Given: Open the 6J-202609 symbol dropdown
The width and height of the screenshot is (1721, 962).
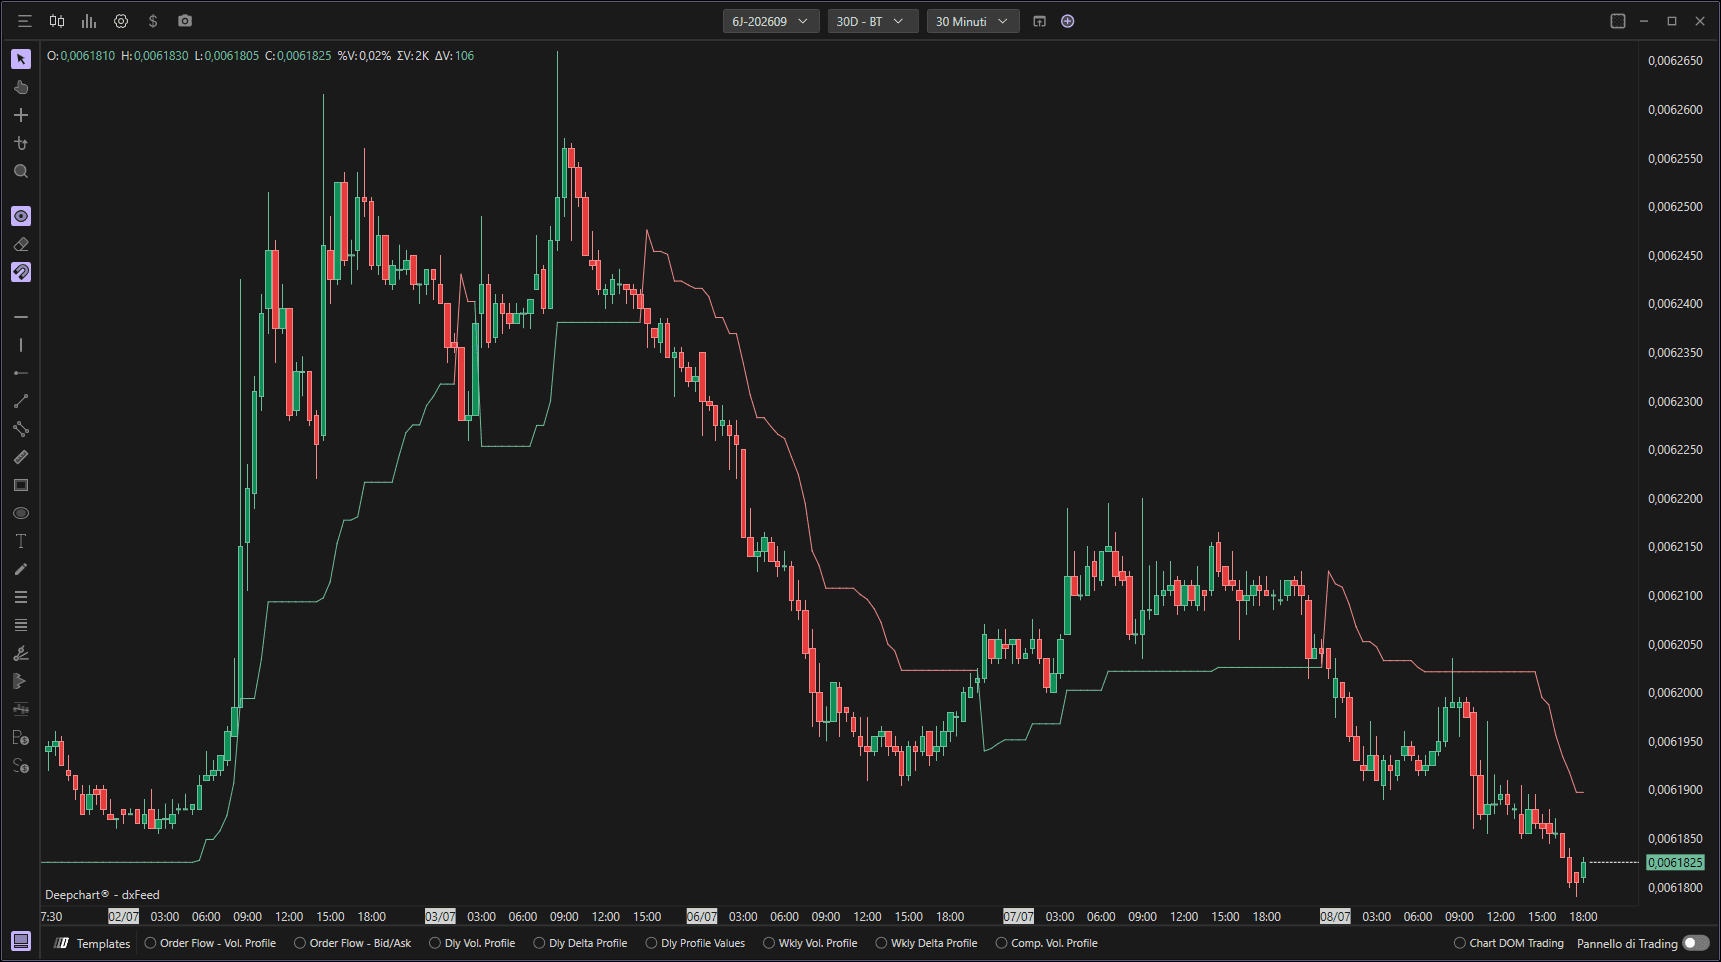Looking at the screenshot, I should point(771,21).
